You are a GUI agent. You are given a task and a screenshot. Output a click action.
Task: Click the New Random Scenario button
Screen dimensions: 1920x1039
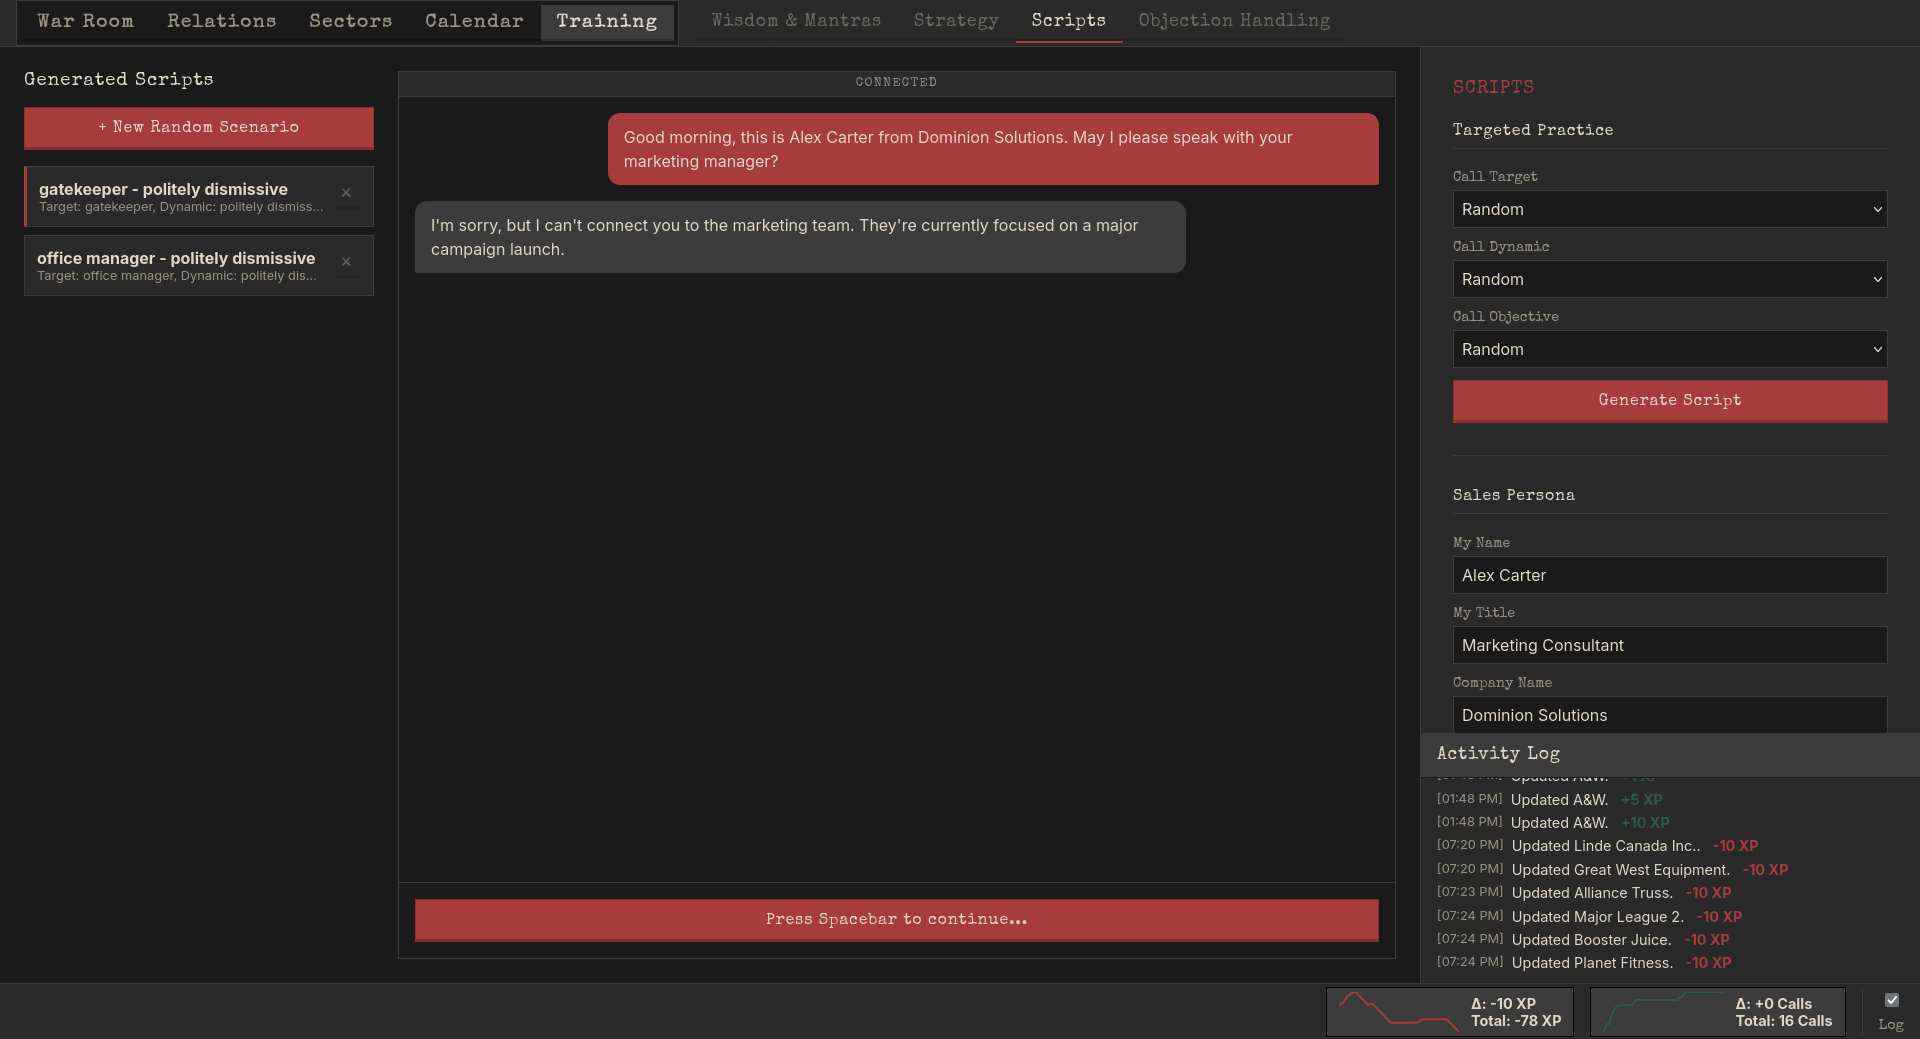click(199, 127)
